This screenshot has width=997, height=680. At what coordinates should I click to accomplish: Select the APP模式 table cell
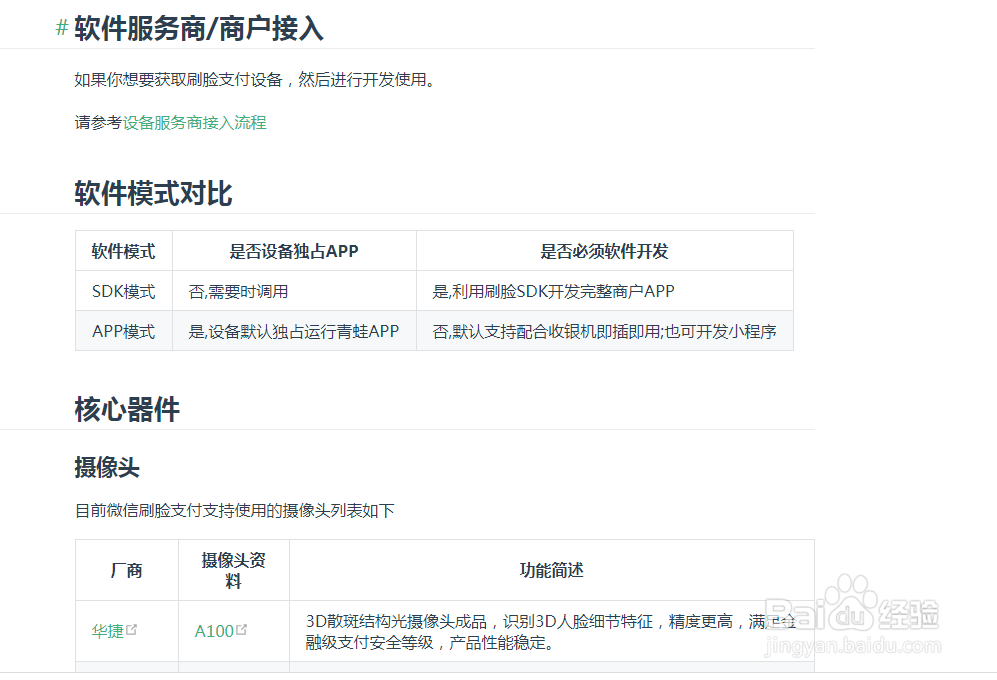(124, 331)
